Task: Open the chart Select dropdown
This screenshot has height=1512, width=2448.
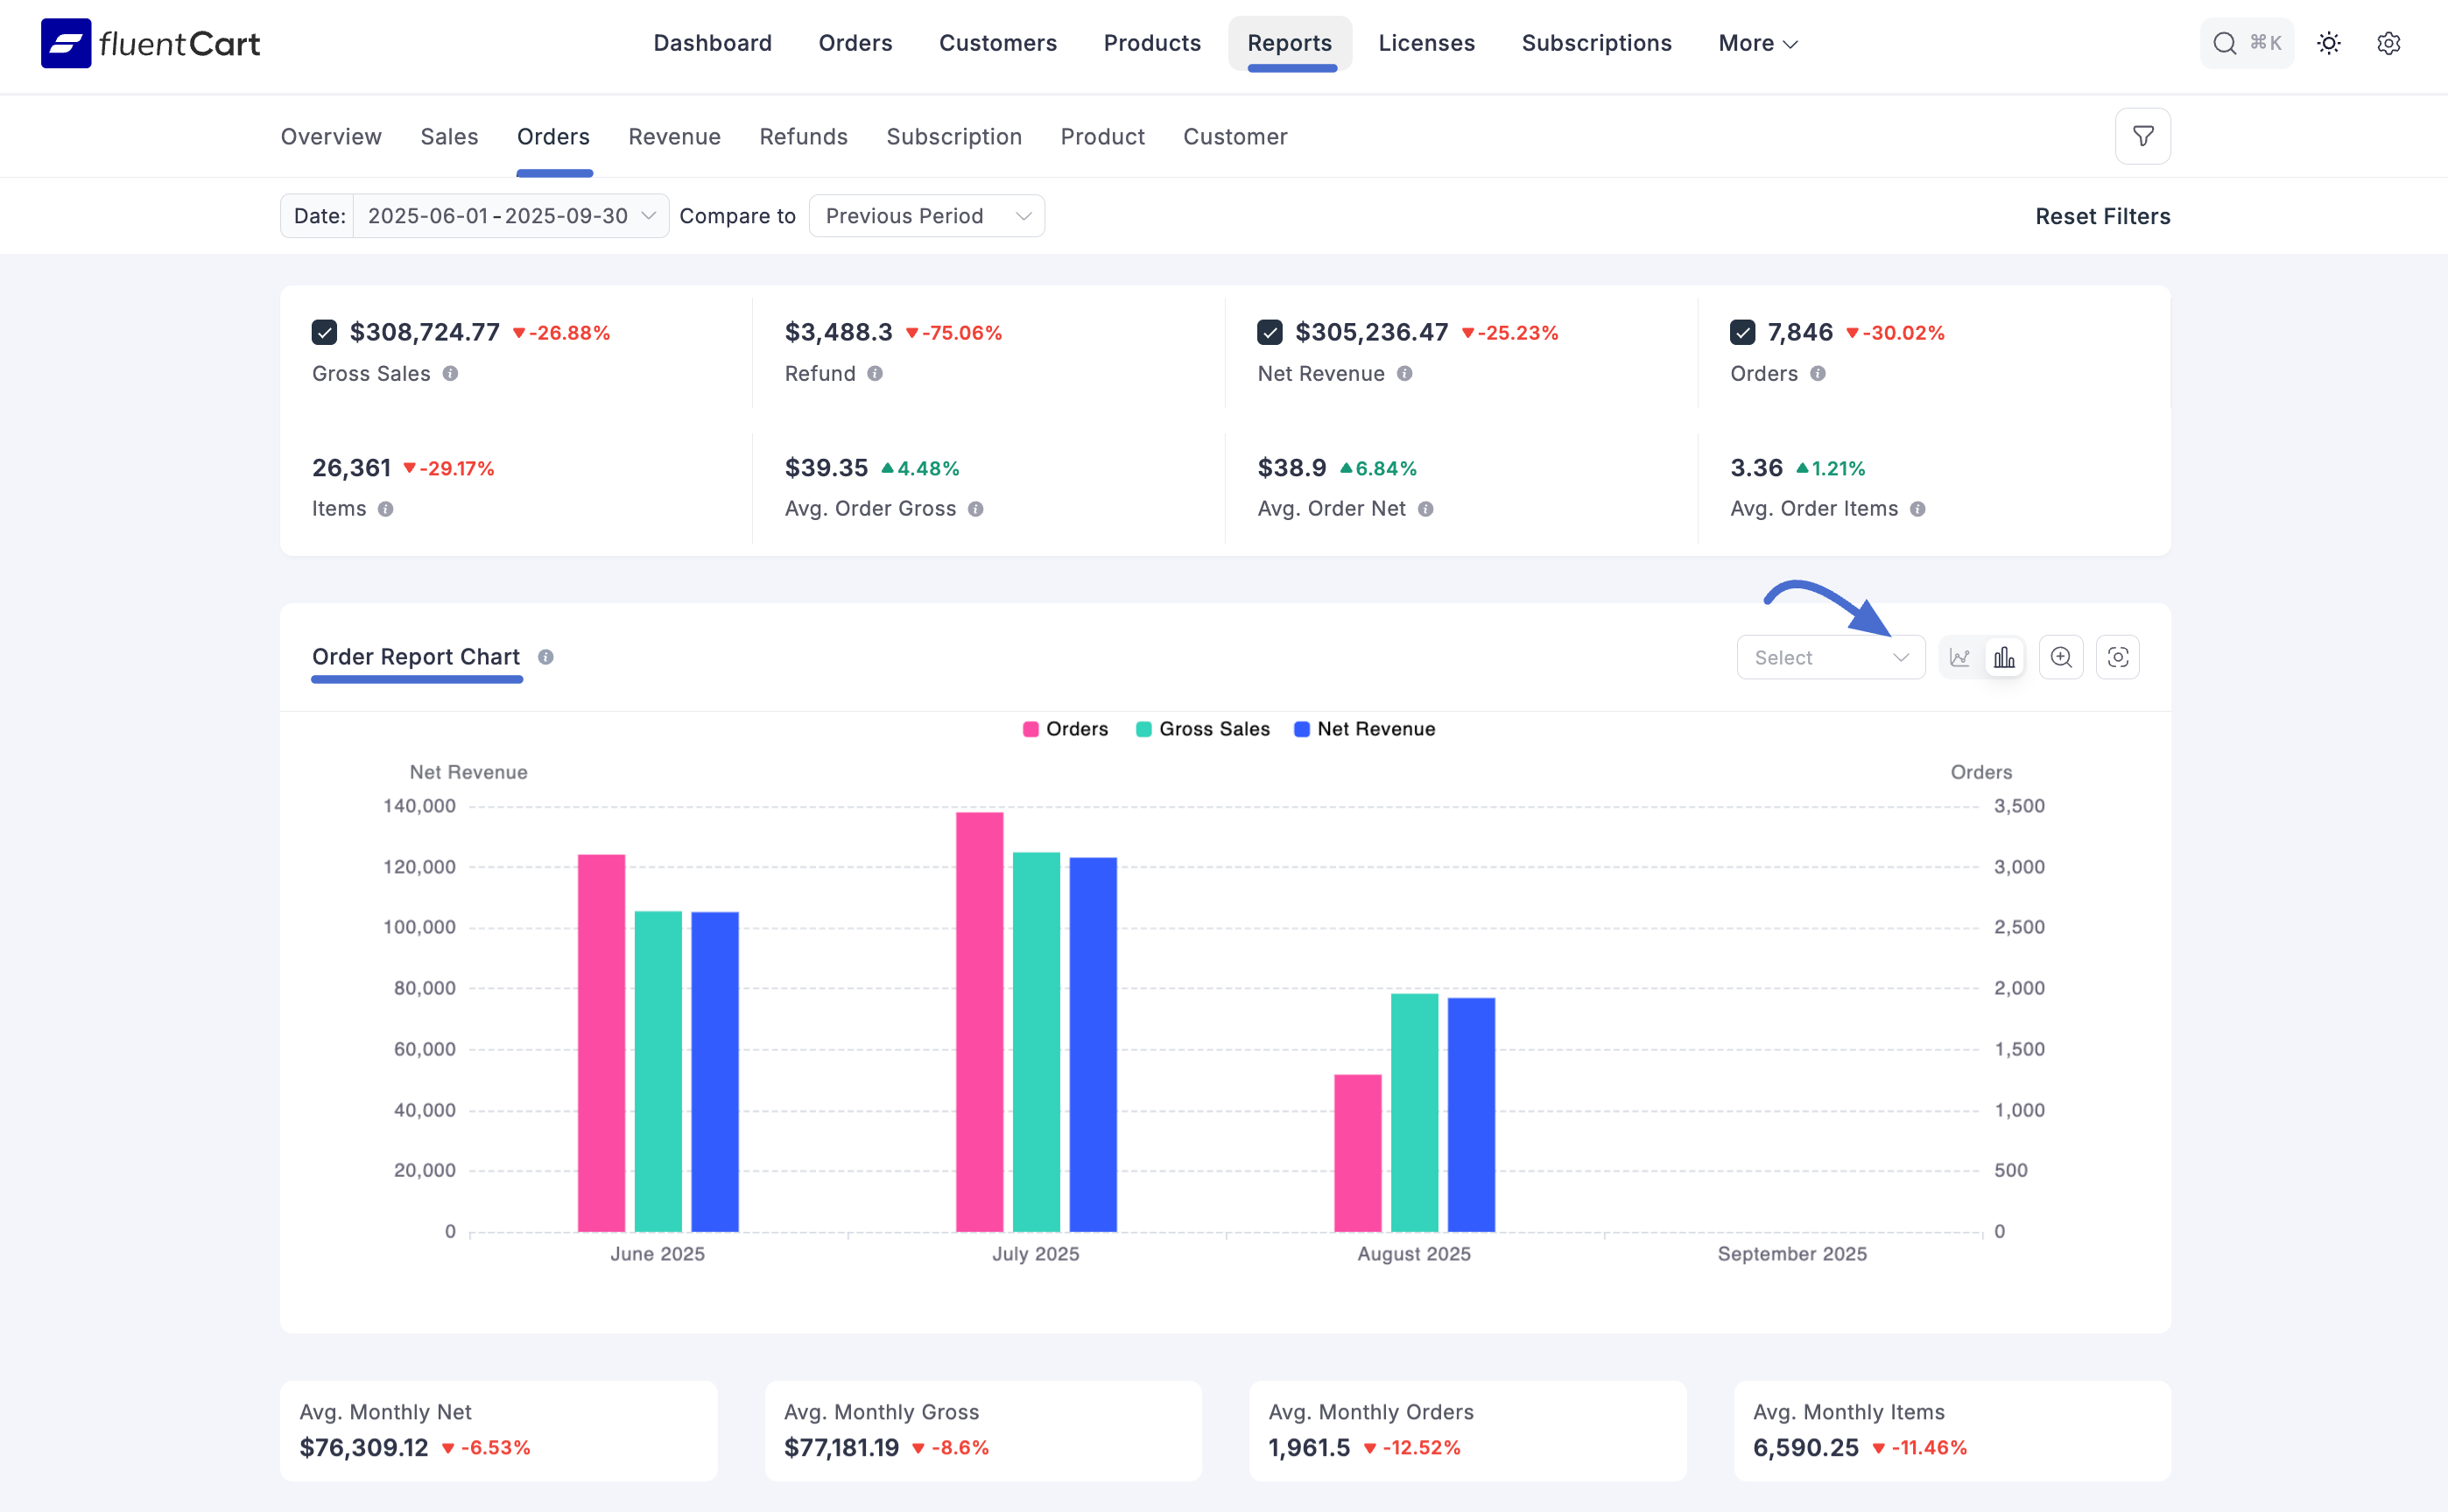Action: [1830, 657]
